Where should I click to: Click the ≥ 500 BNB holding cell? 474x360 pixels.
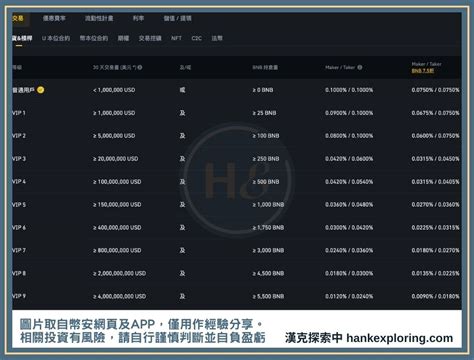[x=266, y=182]
